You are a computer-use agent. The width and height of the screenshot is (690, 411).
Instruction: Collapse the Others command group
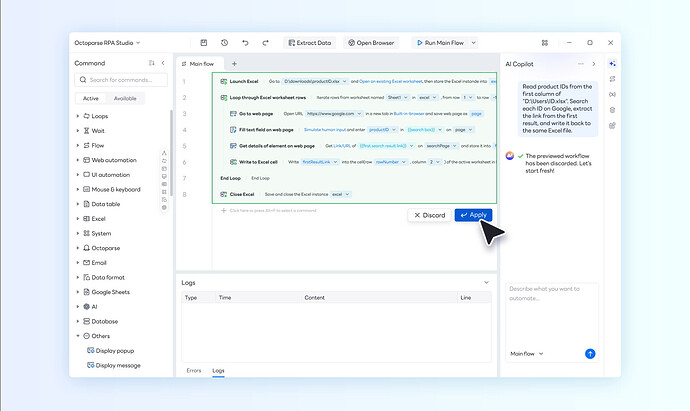78,336
